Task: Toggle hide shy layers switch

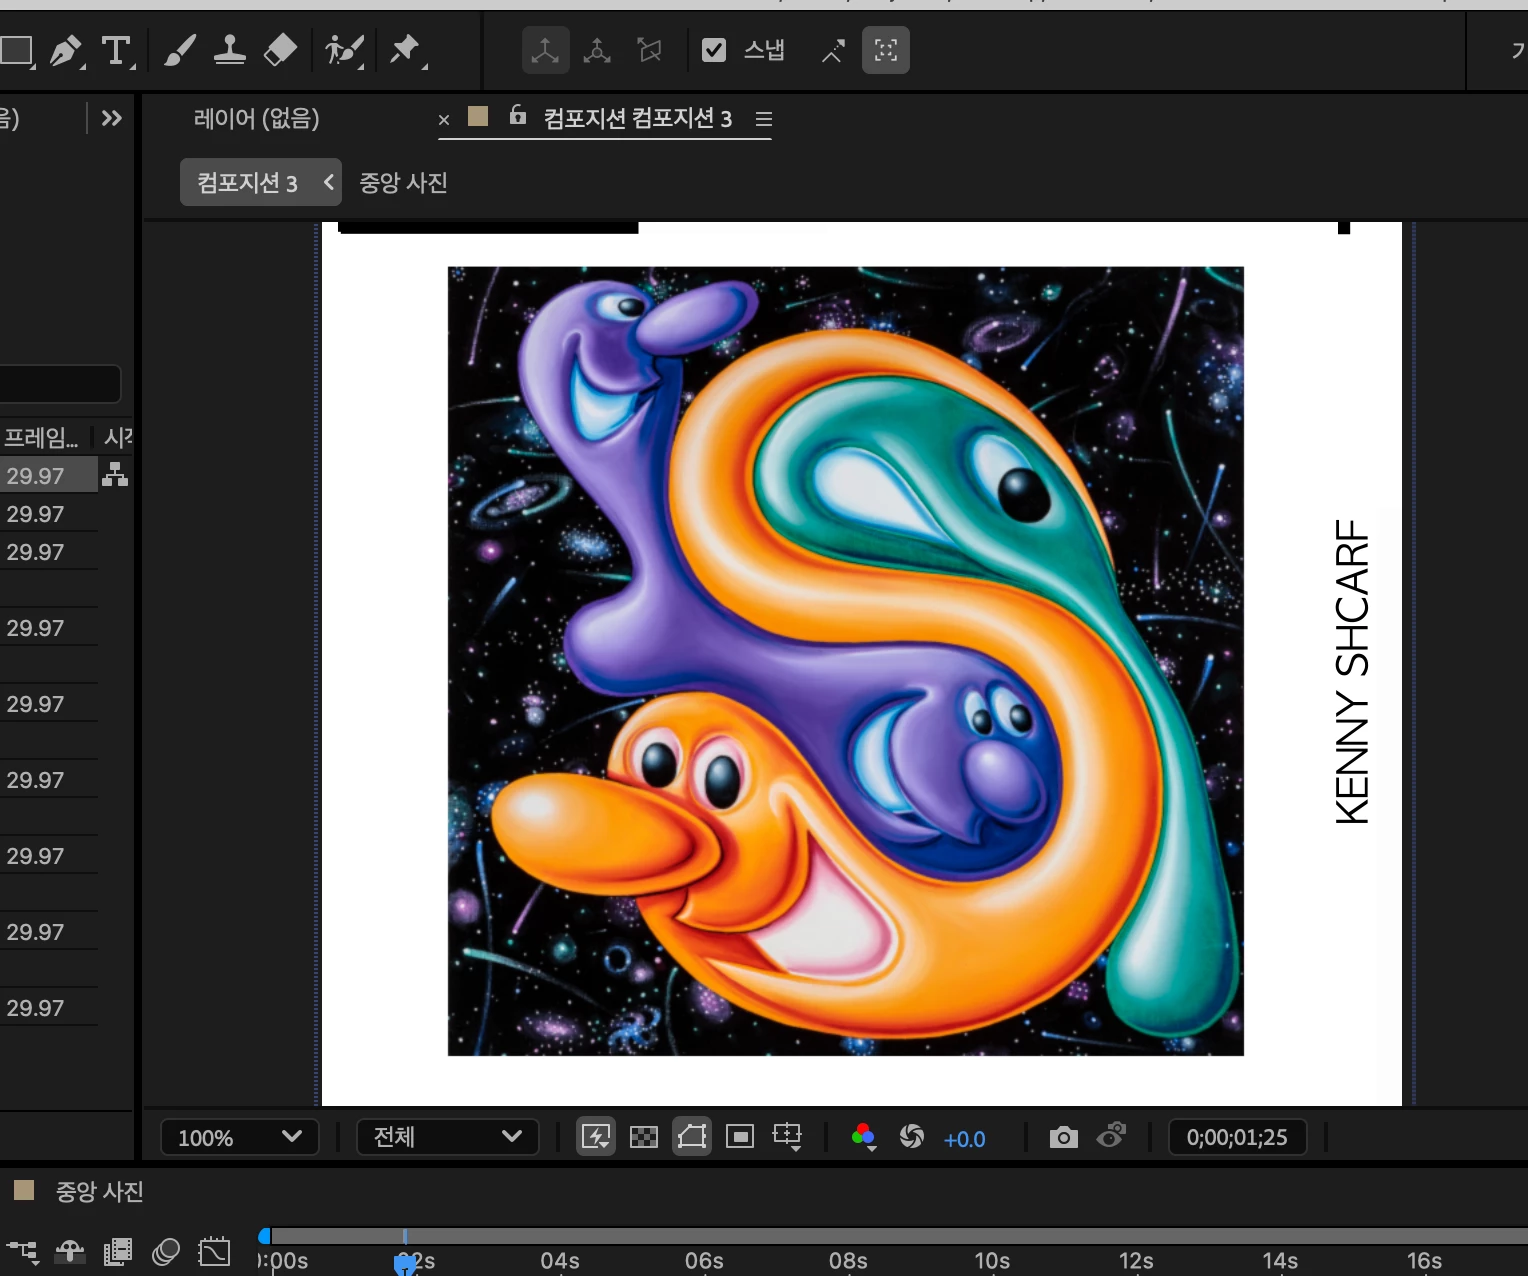Action: [70, 1251]
